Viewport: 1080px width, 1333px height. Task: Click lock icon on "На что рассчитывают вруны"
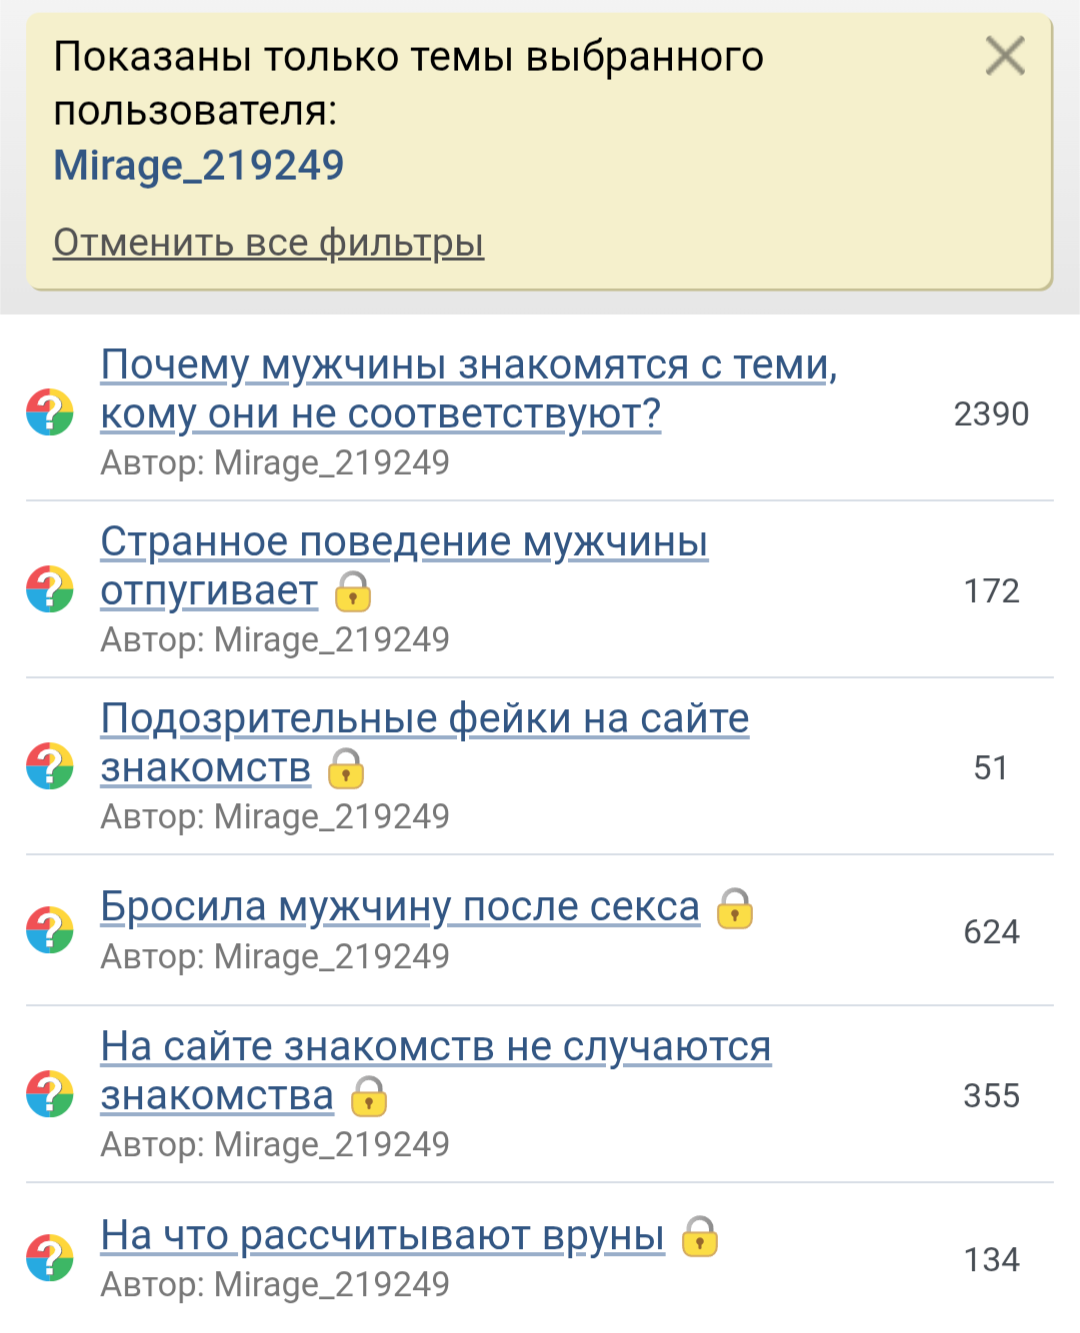pyautogui.click(x=699, y=1238)
